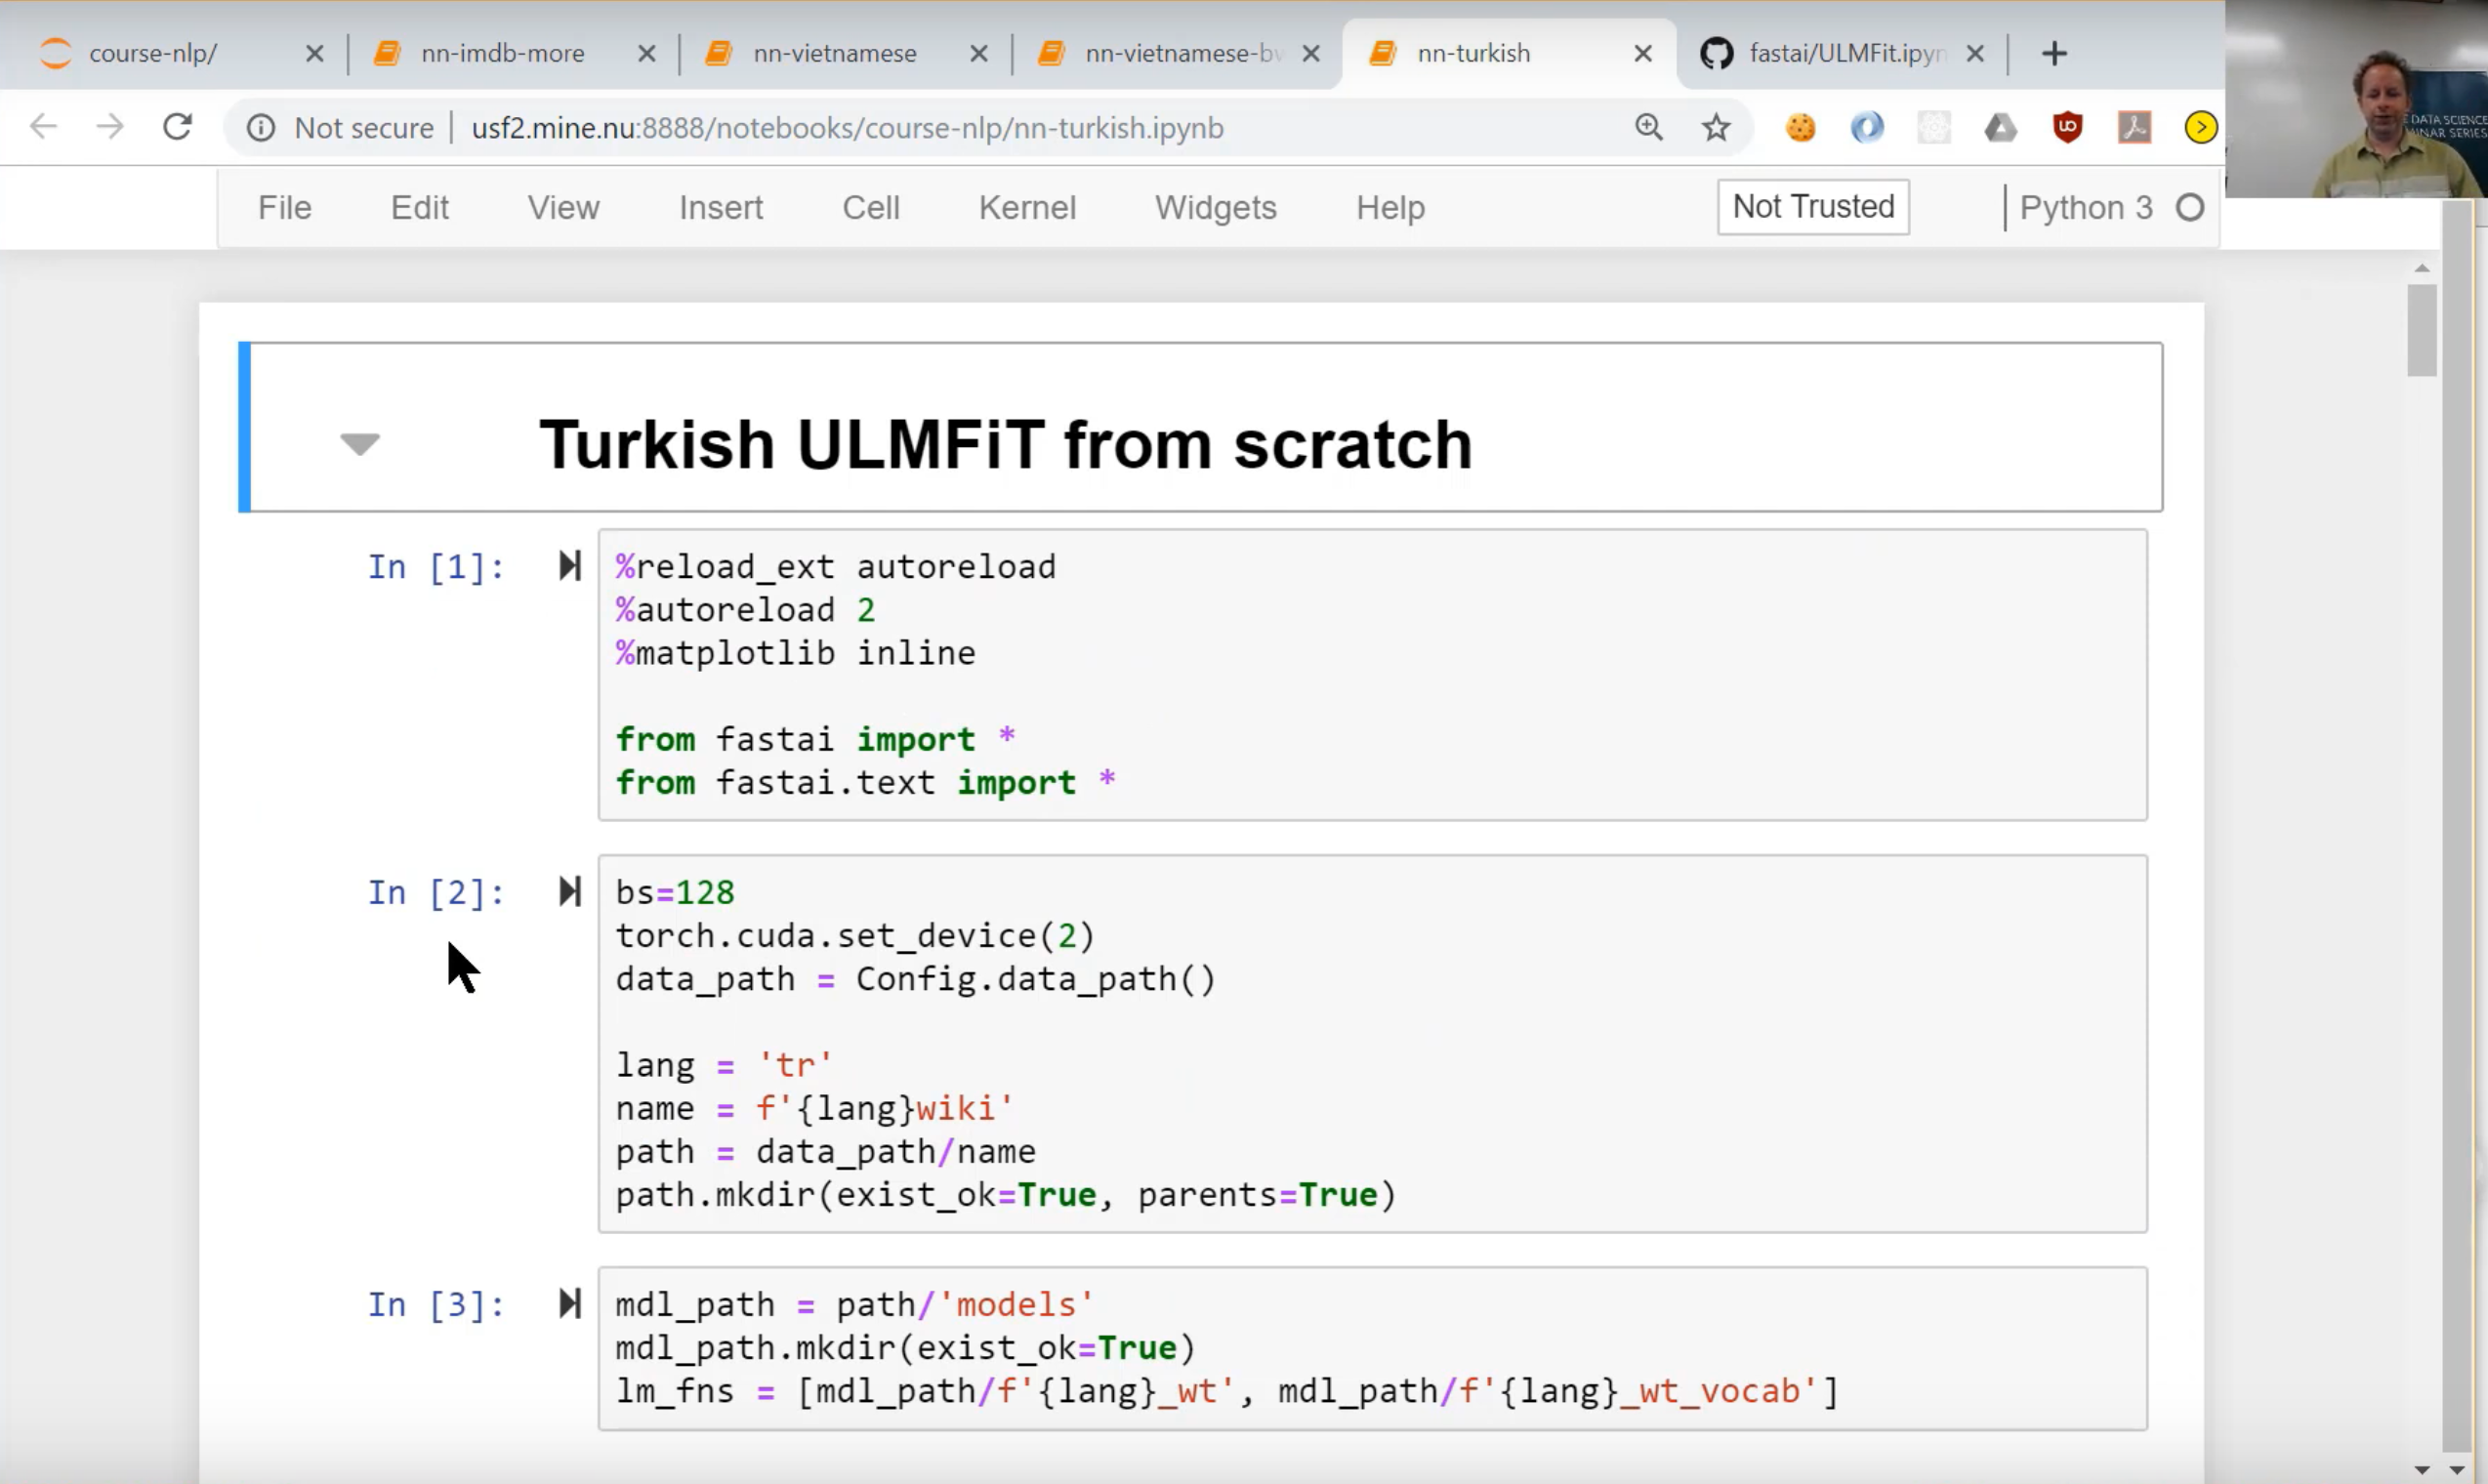The image size is (2488, 1484).
Task: Click the notebook vertical scrollbar thumb
Action: coord(2421,330)
